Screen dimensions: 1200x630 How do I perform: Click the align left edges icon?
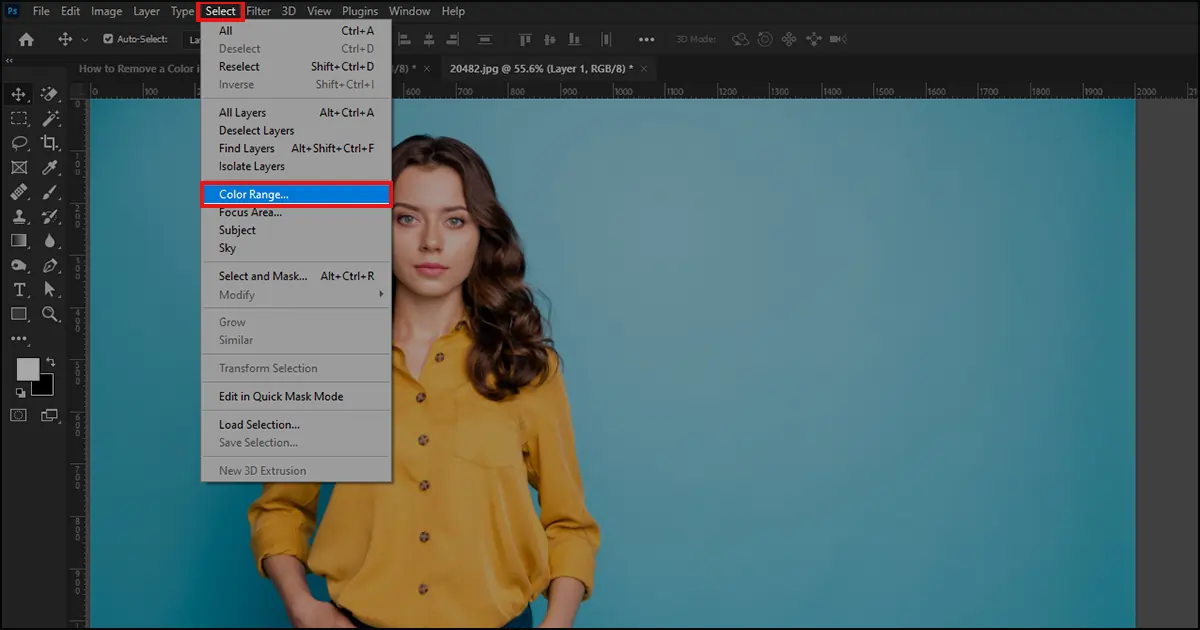(x=404, y=39)
